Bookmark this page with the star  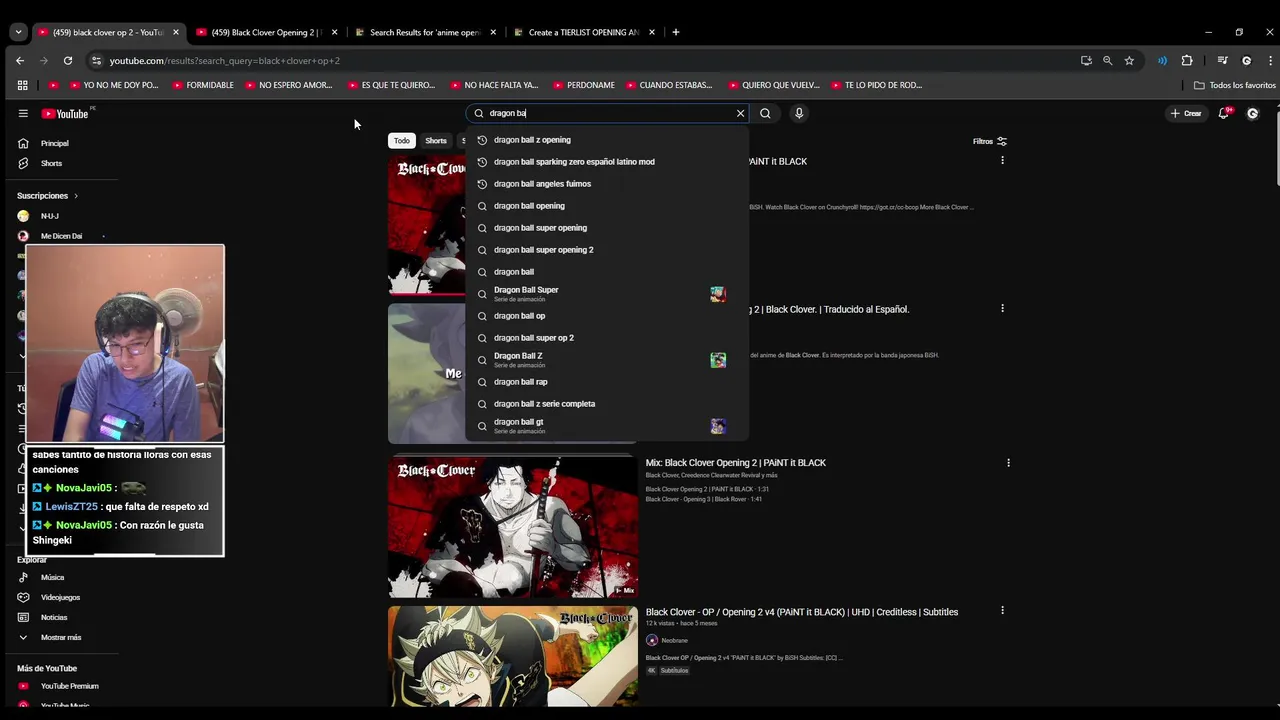[1129, 60]
